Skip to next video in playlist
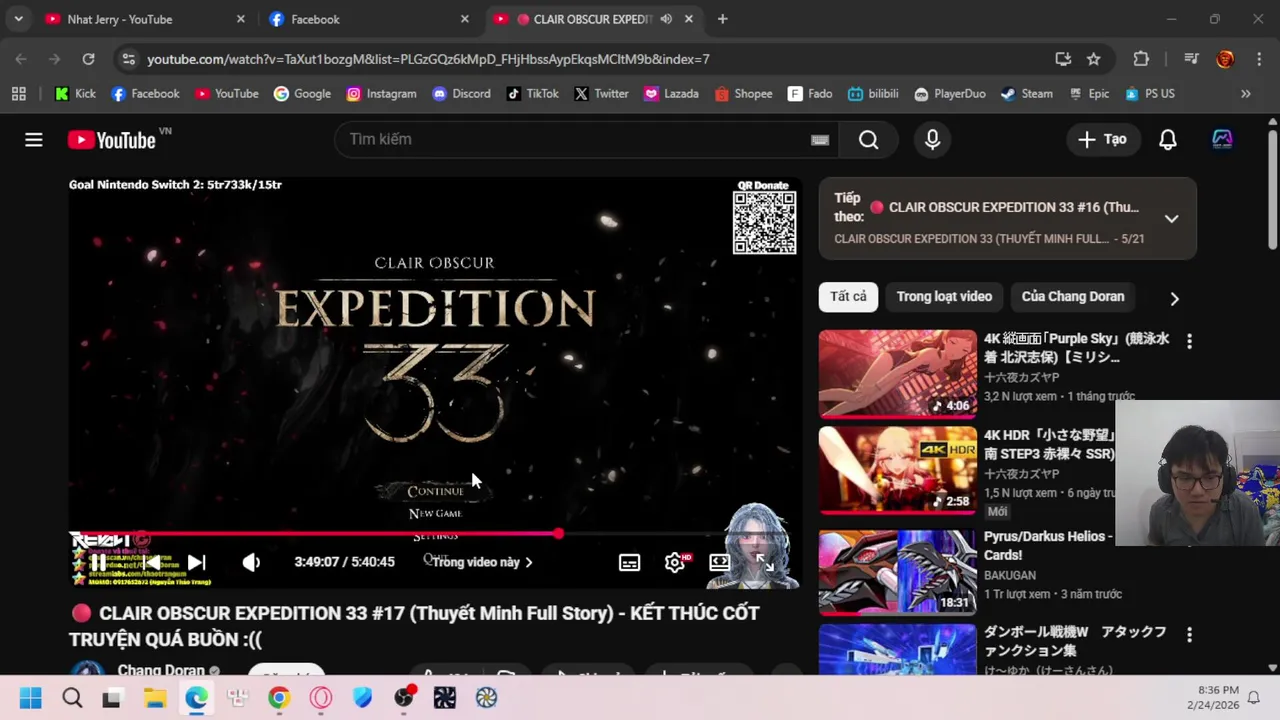Screen dimensions: 1280x720 (196, 562)
